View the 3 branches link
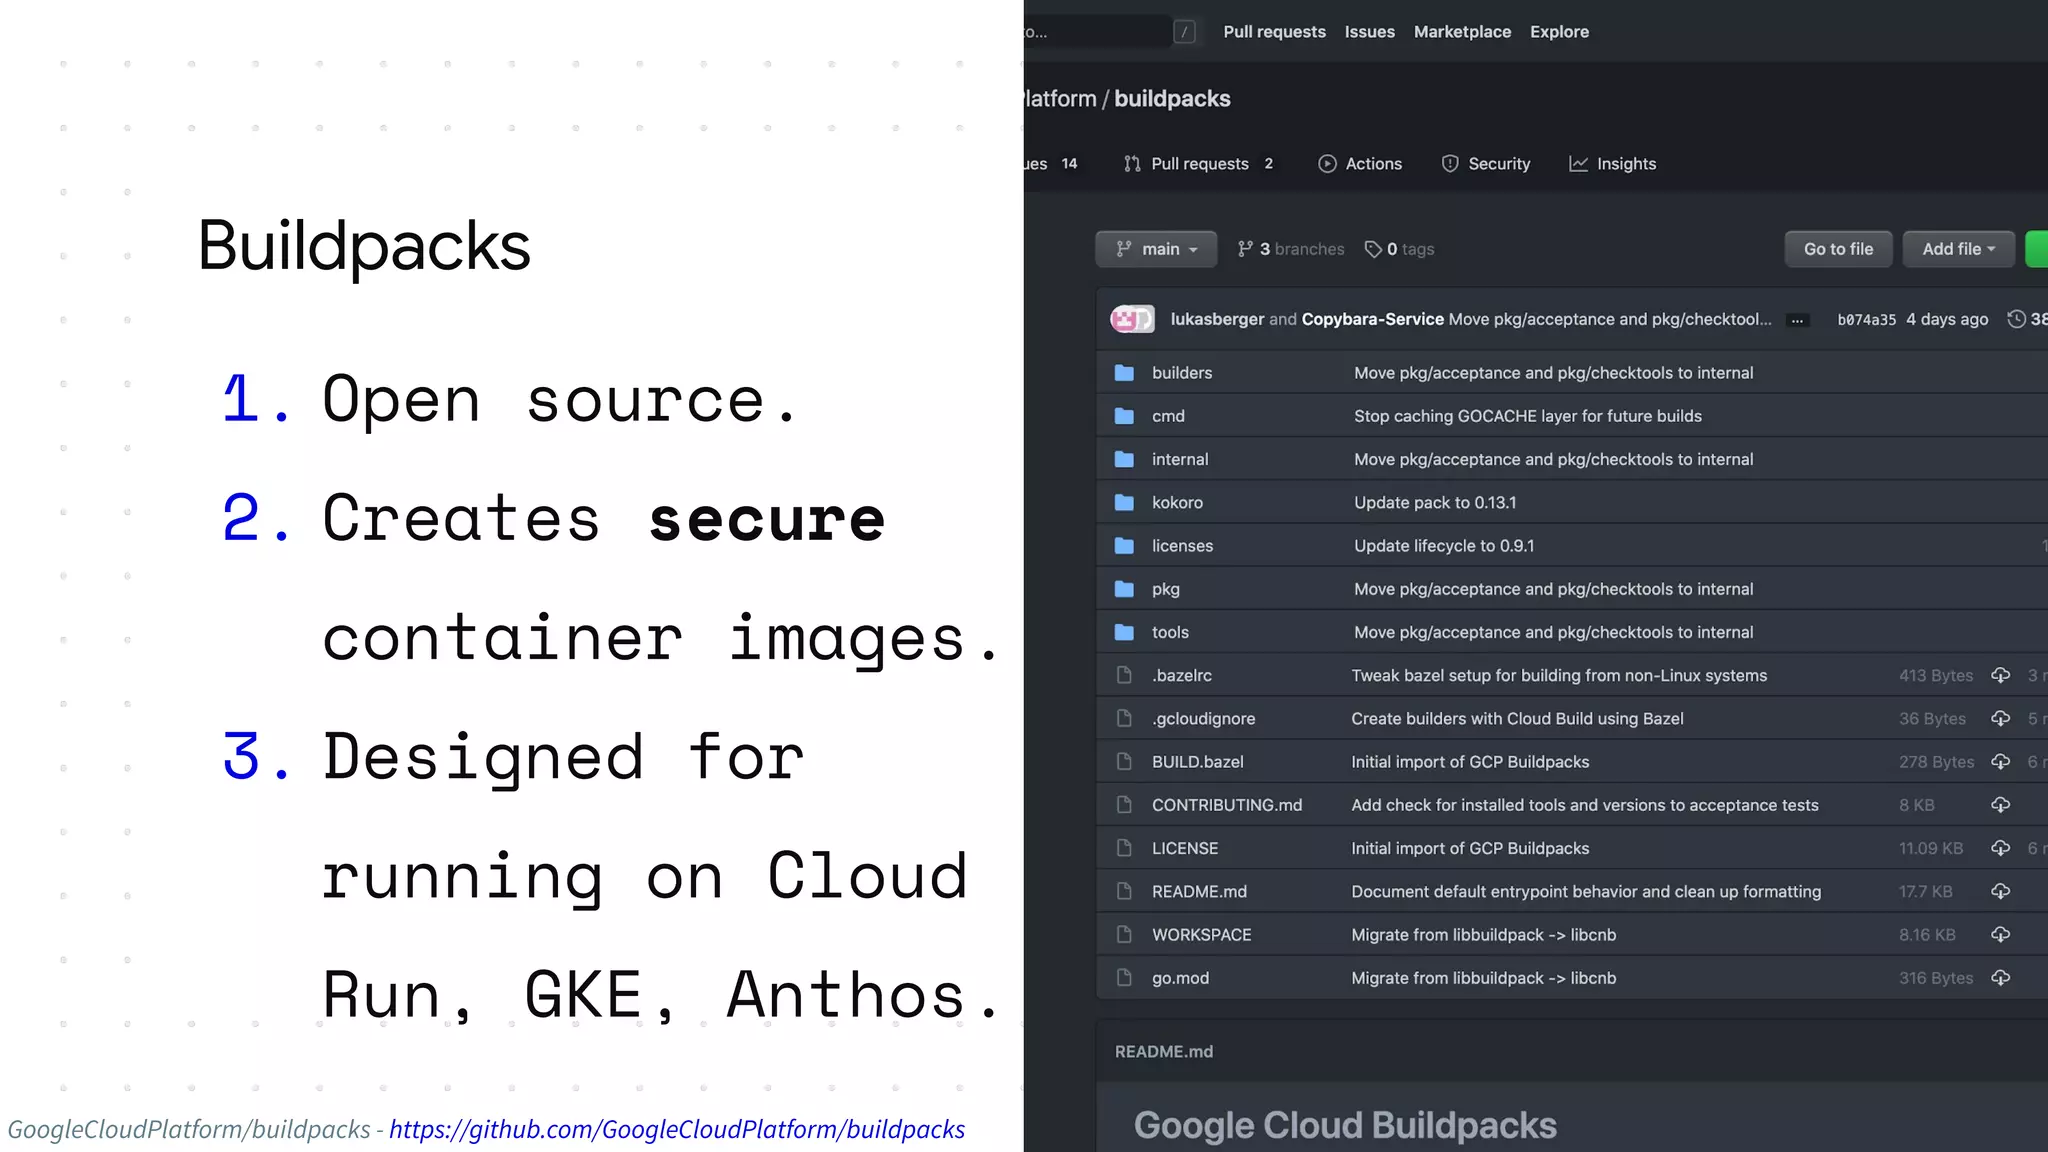Viewport: 2048px width, 1152px height. (x=1290, y=249)
